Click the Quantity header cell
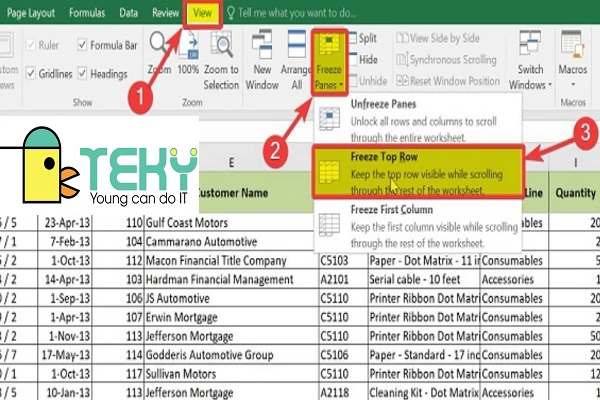Image resolution: width=600 pixels, height=400 pixels. point(575,193)
